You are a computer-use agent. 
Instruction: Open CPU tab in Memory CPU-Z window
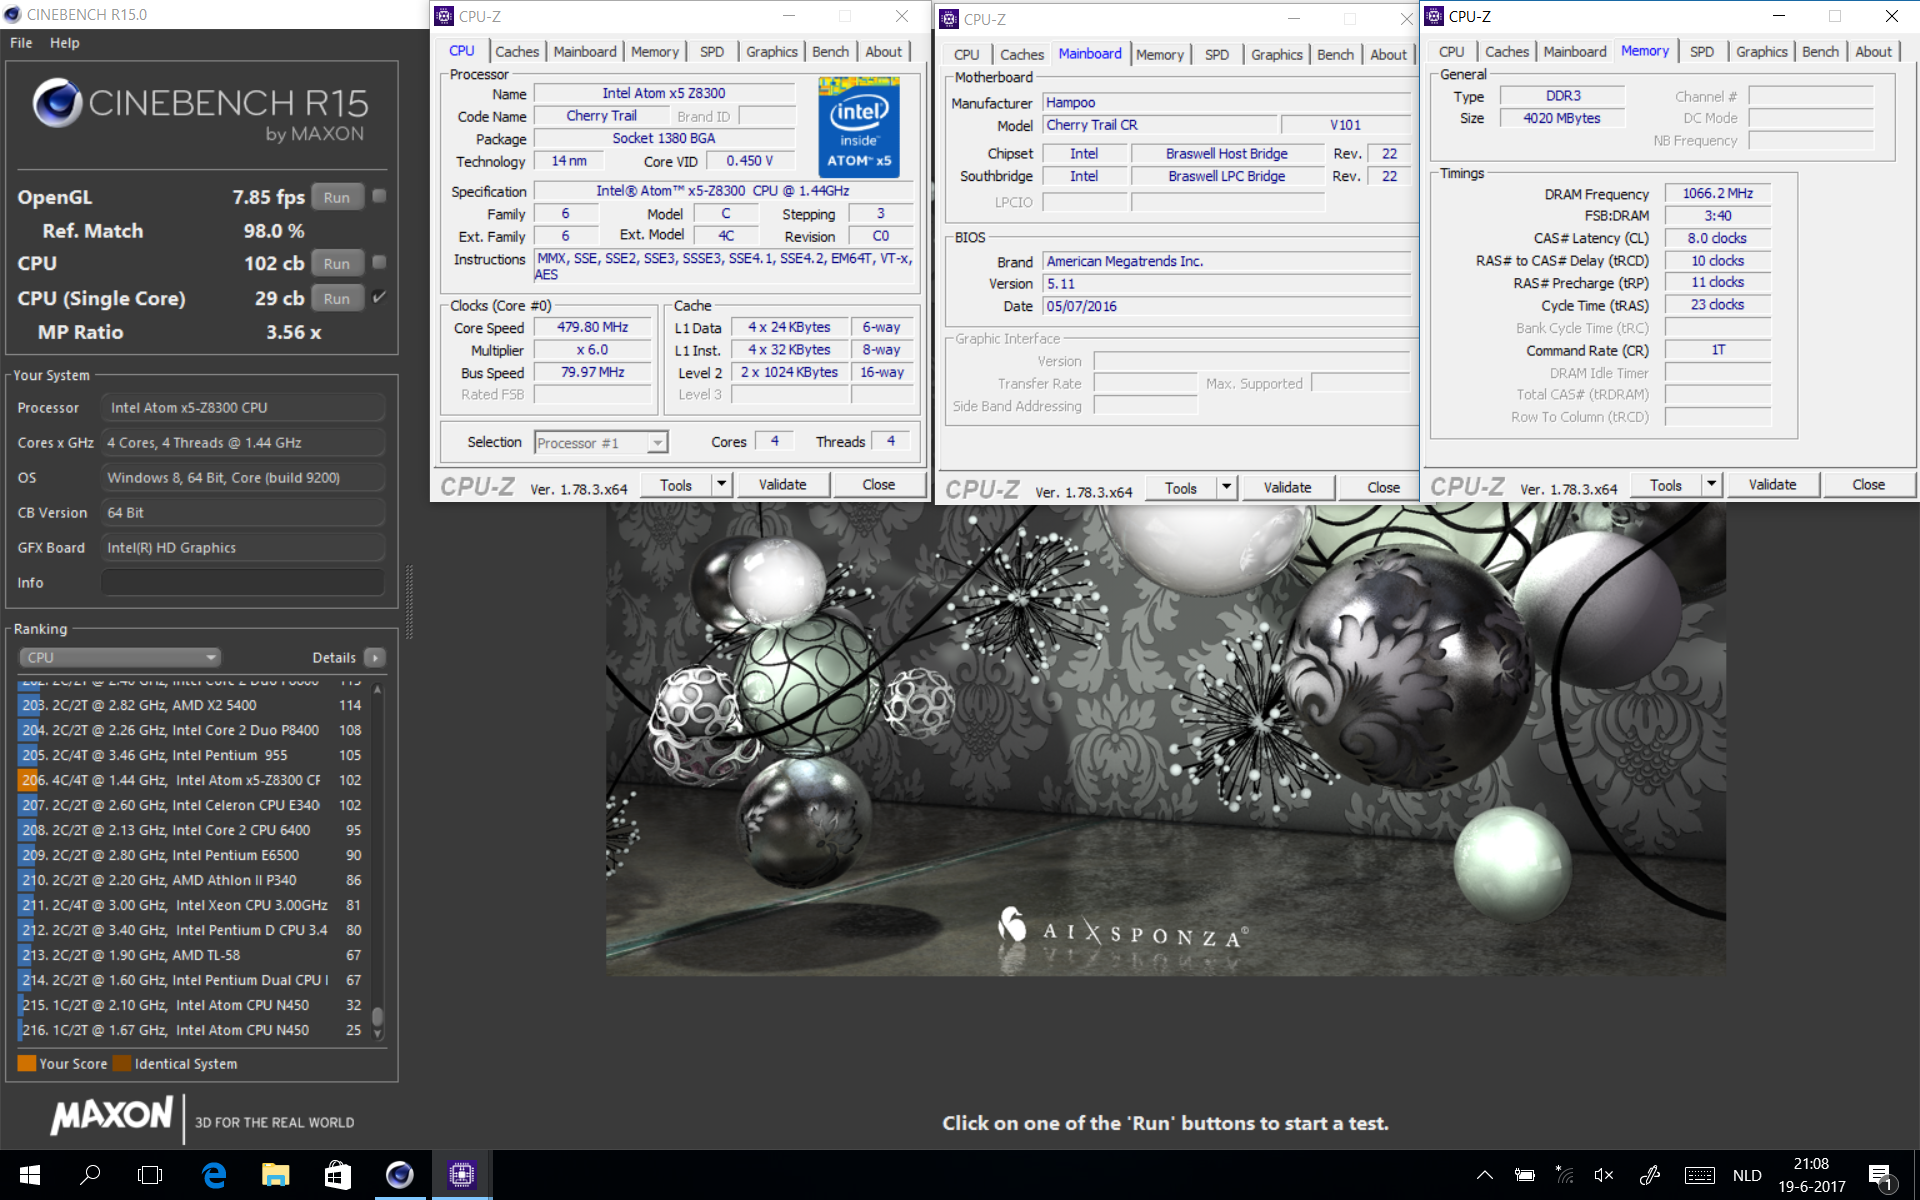click(x=1451, y=52)
